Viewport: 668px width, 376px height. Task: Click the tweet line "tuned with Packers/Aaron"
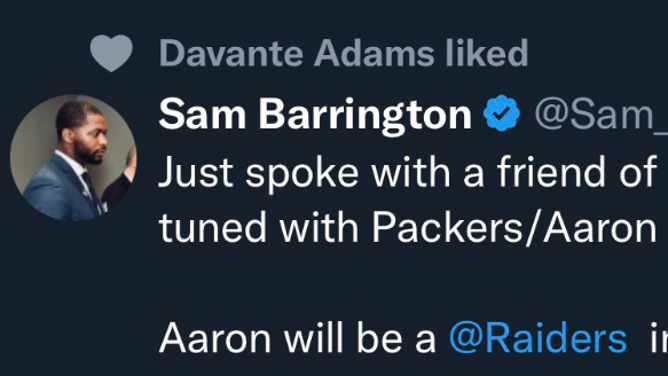pyautogui.click(x=407, y=227)
